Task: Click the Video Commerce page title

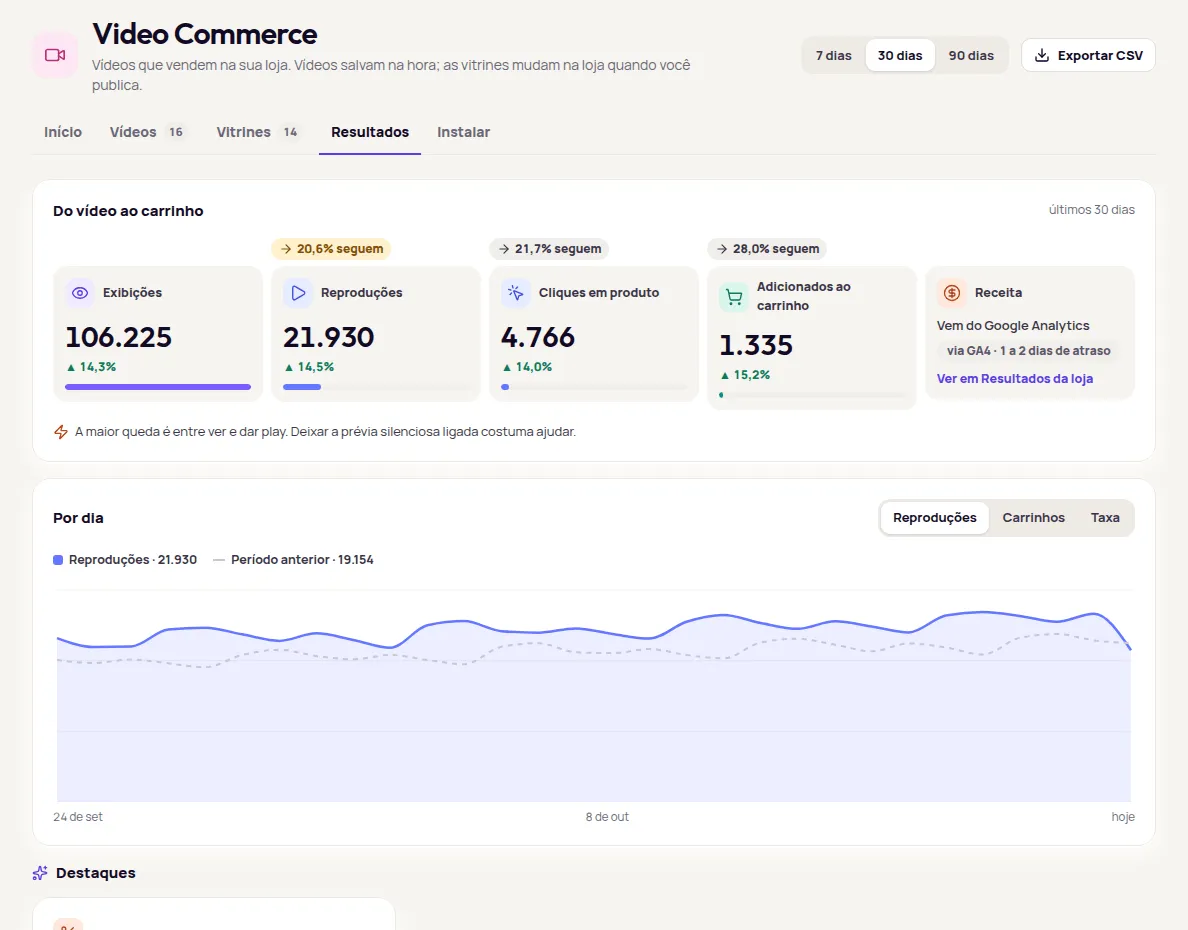Action: click(x=205, y=34)
